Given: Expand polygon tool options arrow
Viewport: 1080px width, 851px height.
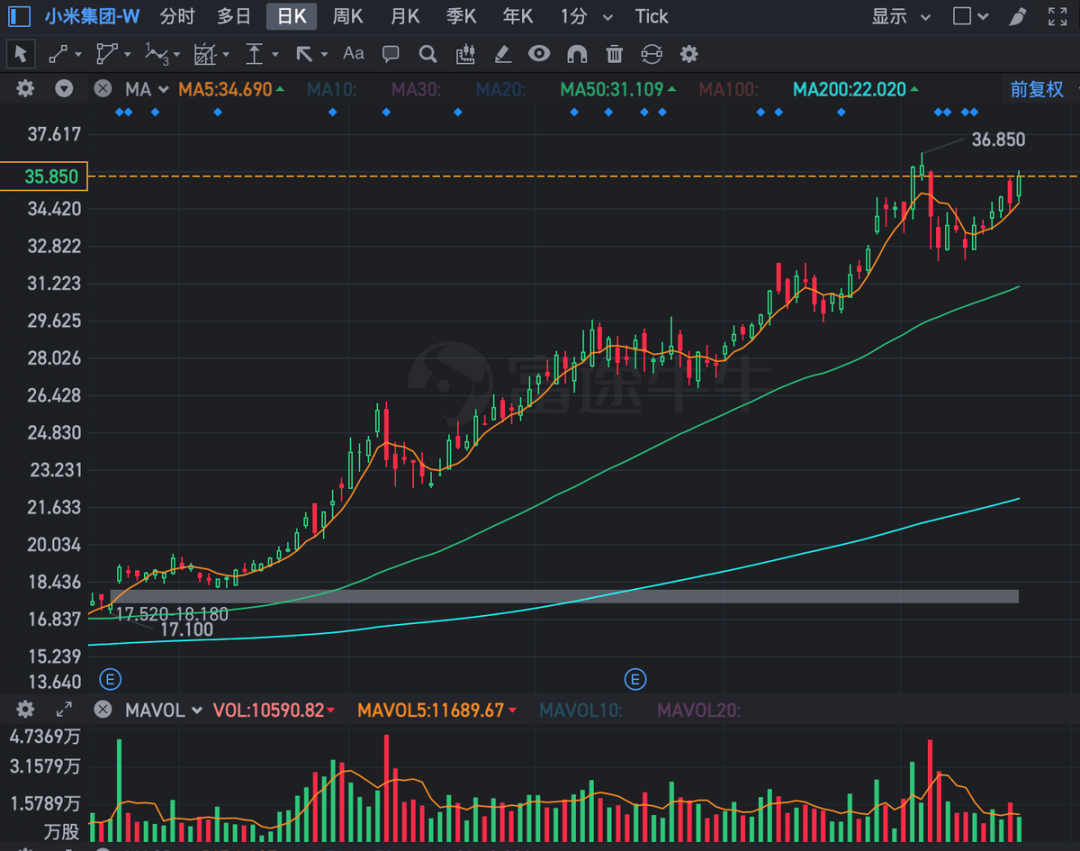Looking at the screenshot, I should [x=127, y=54].
